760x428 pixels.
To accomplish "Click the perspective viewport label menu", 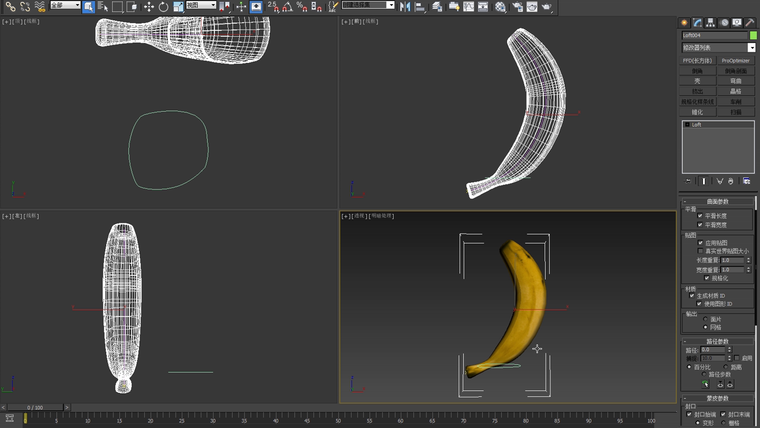I will tap(357, 216).
